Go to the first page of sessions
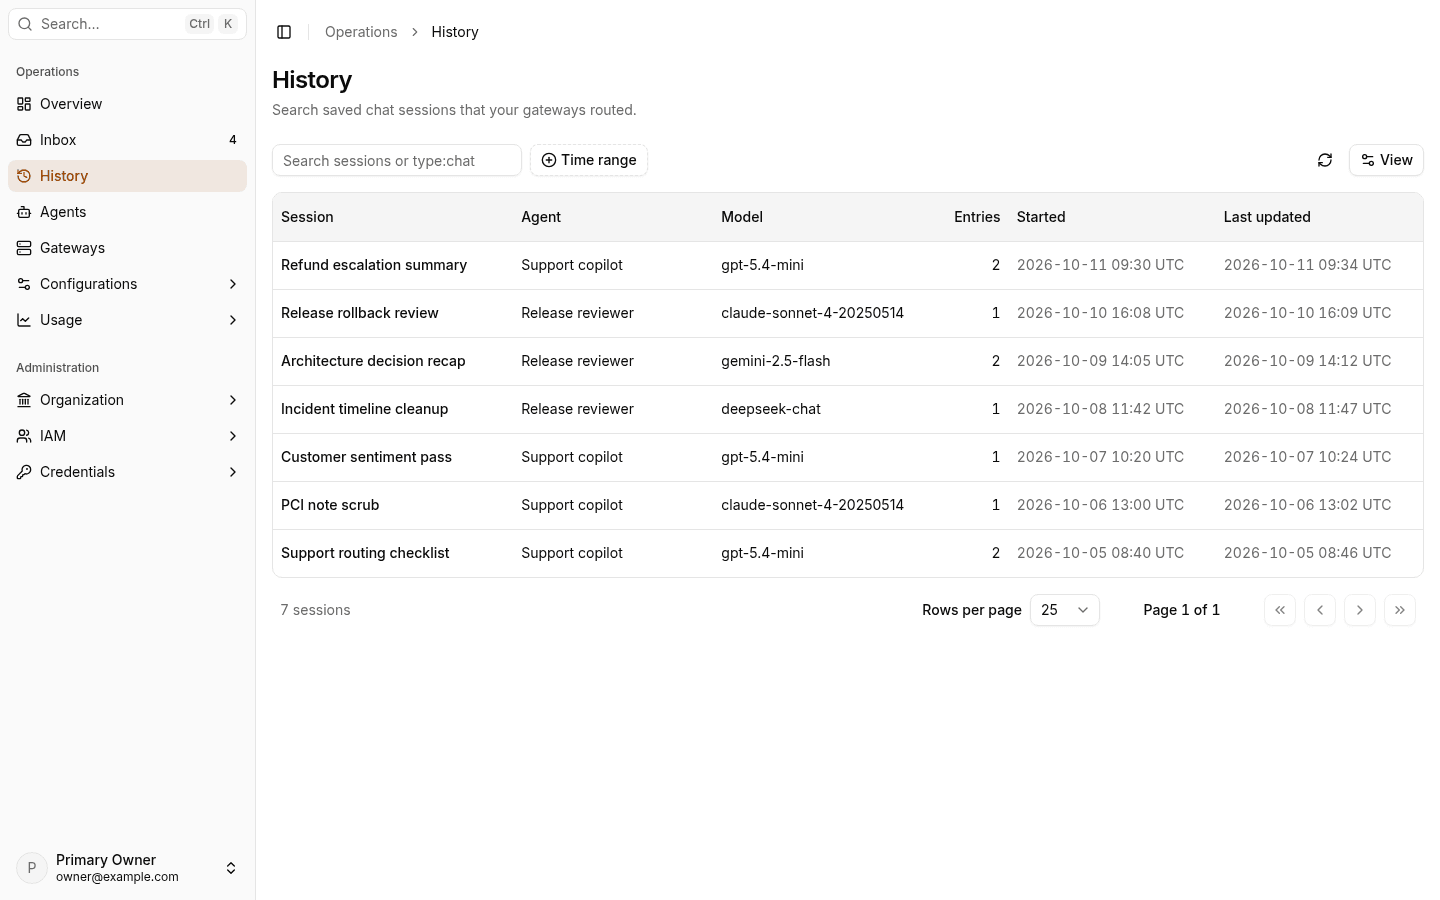This screenshot has height=900, width=1440. point(1280,610)
